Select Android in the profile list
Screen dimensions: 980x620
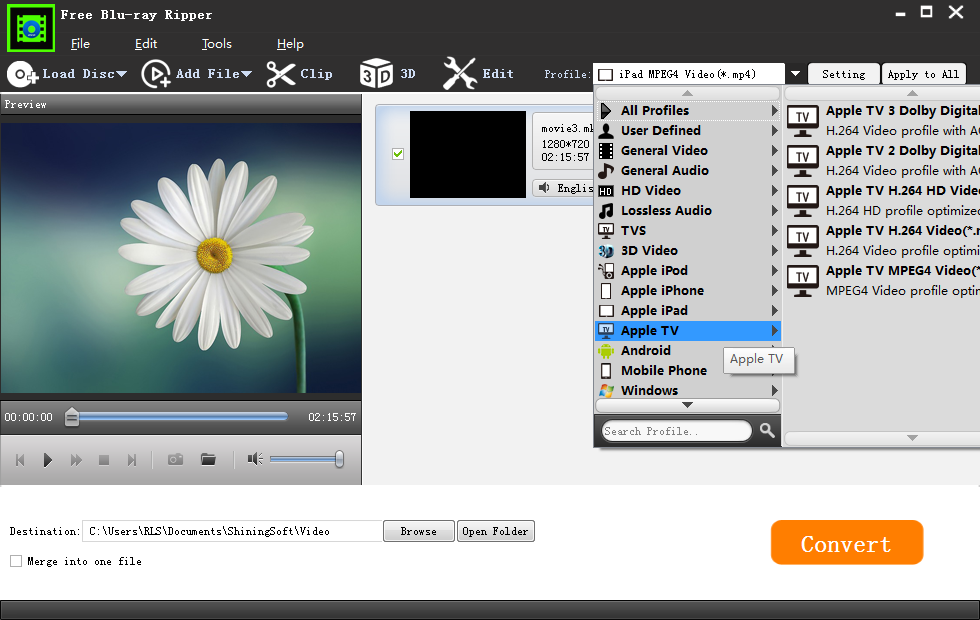pos(646,350)
